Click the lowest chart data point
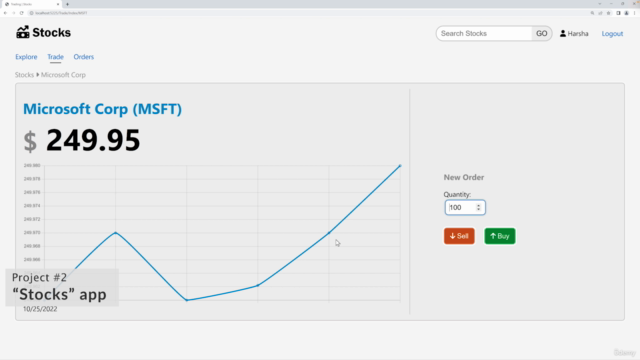The height and width of the screenshot is (360, 640). 187,300
